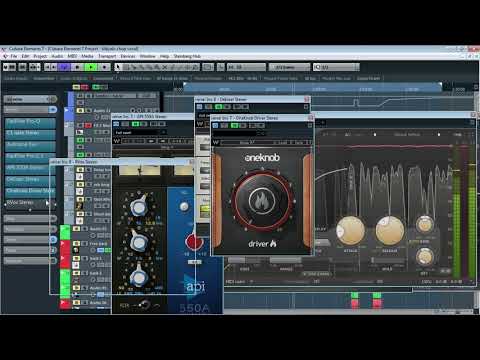Open the FabFilter Pro-Q insert slot
480x360 pixels.
tap(30, 122)
